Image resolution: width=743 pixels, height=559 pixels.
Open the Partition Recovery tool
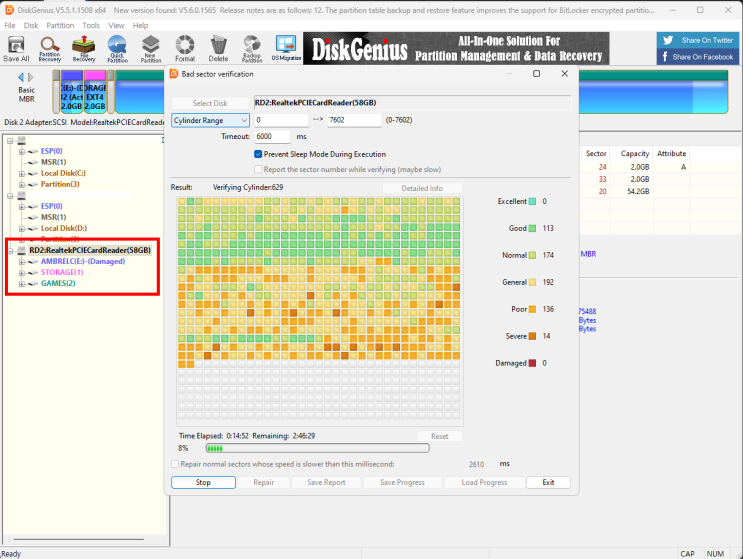tap(50, 49)
